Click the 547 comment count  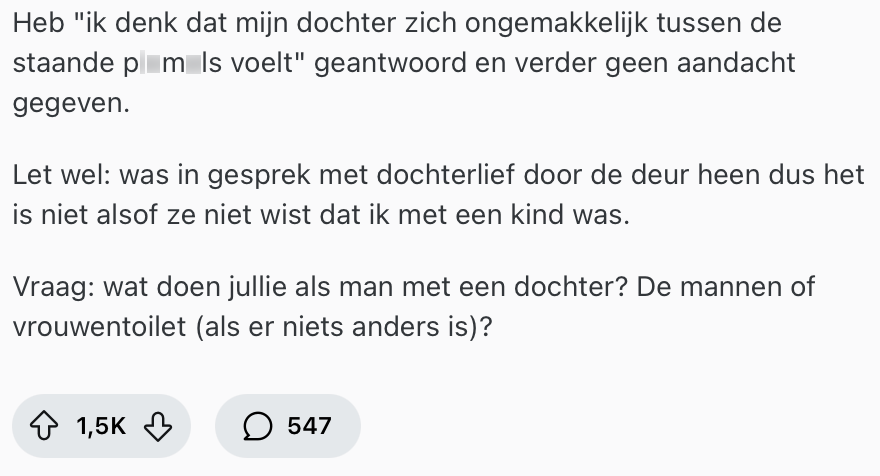[x=308, y=426]
